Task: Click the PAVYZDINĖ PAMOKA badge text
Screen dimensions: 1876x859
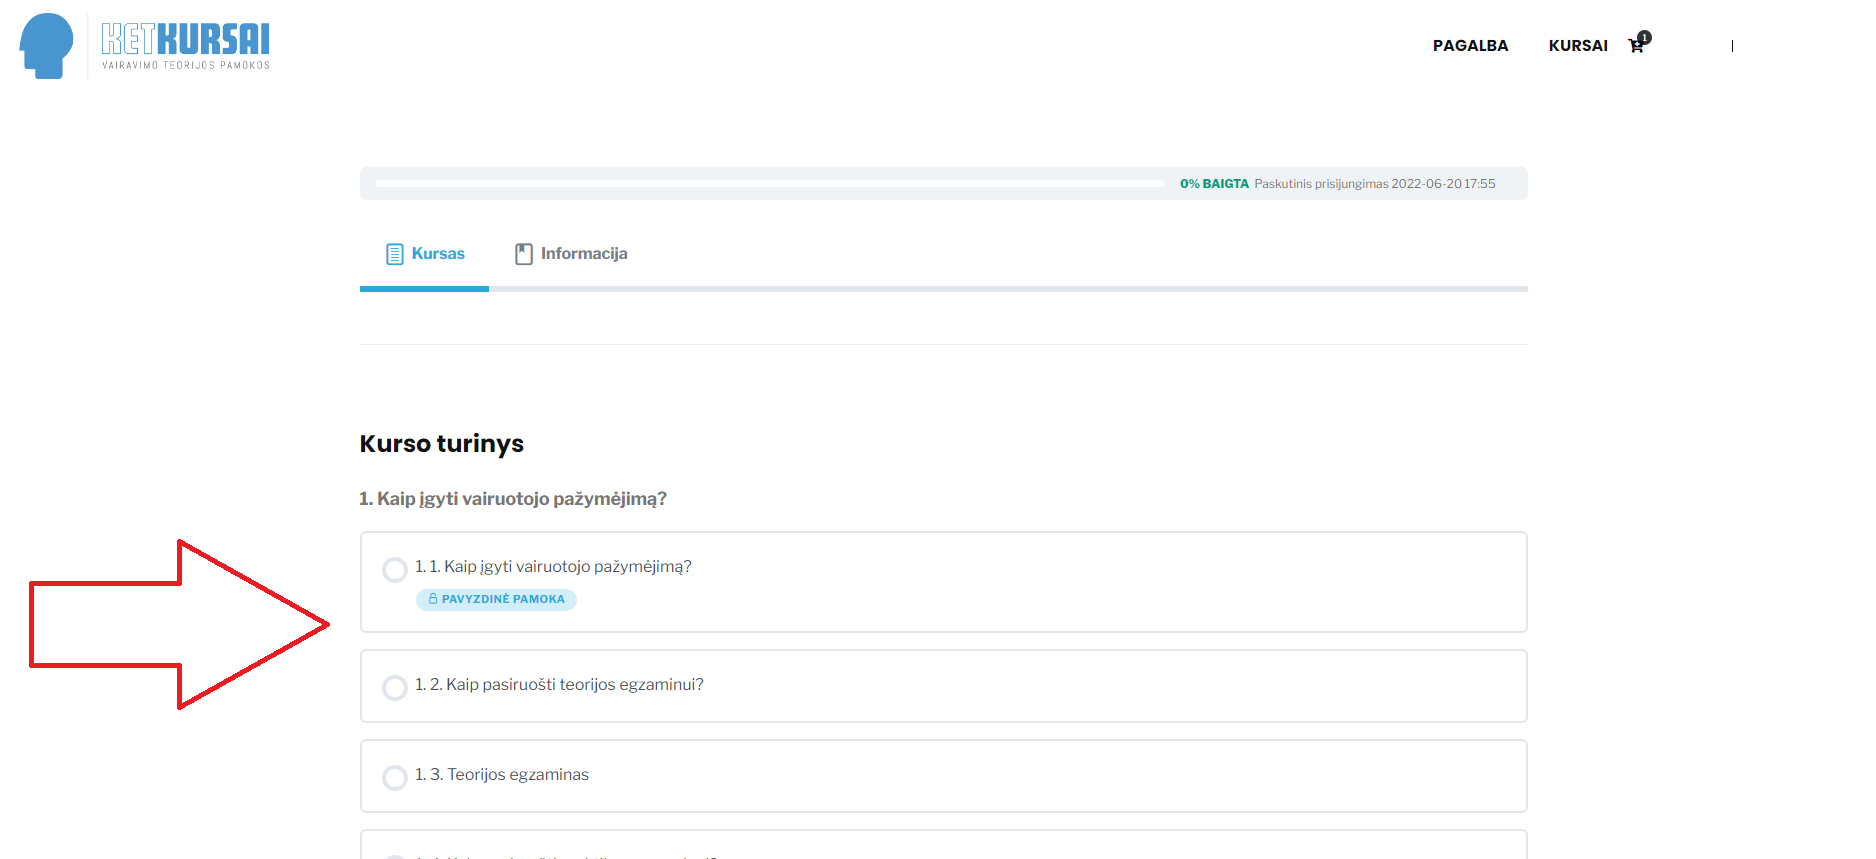Action: [x=503, y=599]
